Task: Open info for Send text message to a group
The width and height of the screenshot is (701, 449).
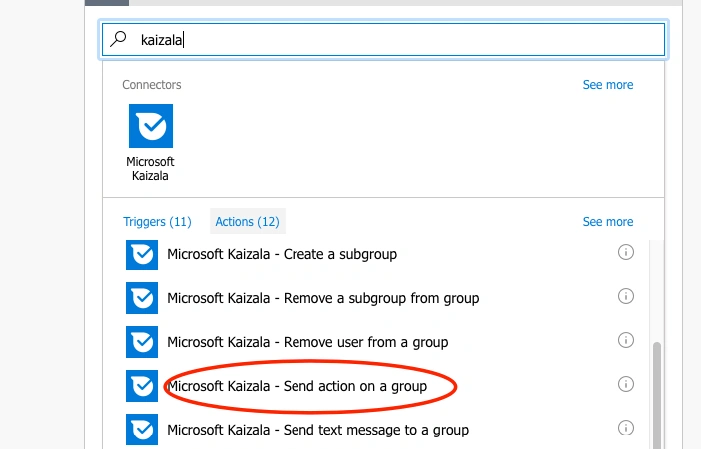Action: coord(625,428)
